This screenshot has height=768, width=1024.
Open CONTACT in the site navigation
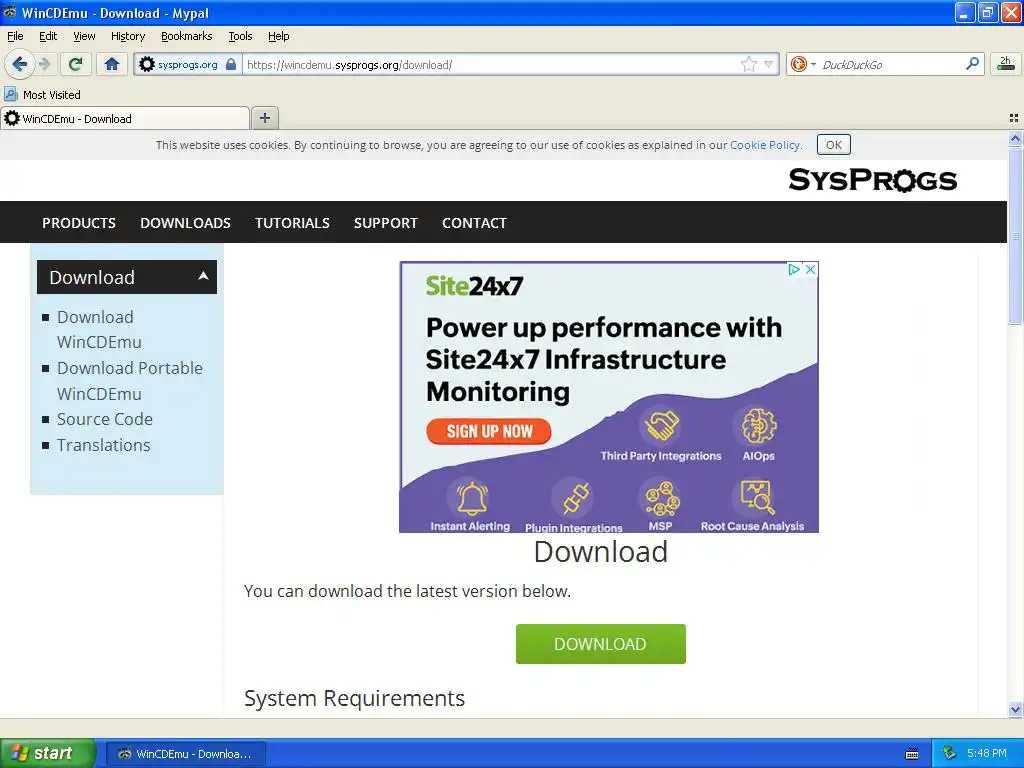pyautogui.click(x=474, y=223)
